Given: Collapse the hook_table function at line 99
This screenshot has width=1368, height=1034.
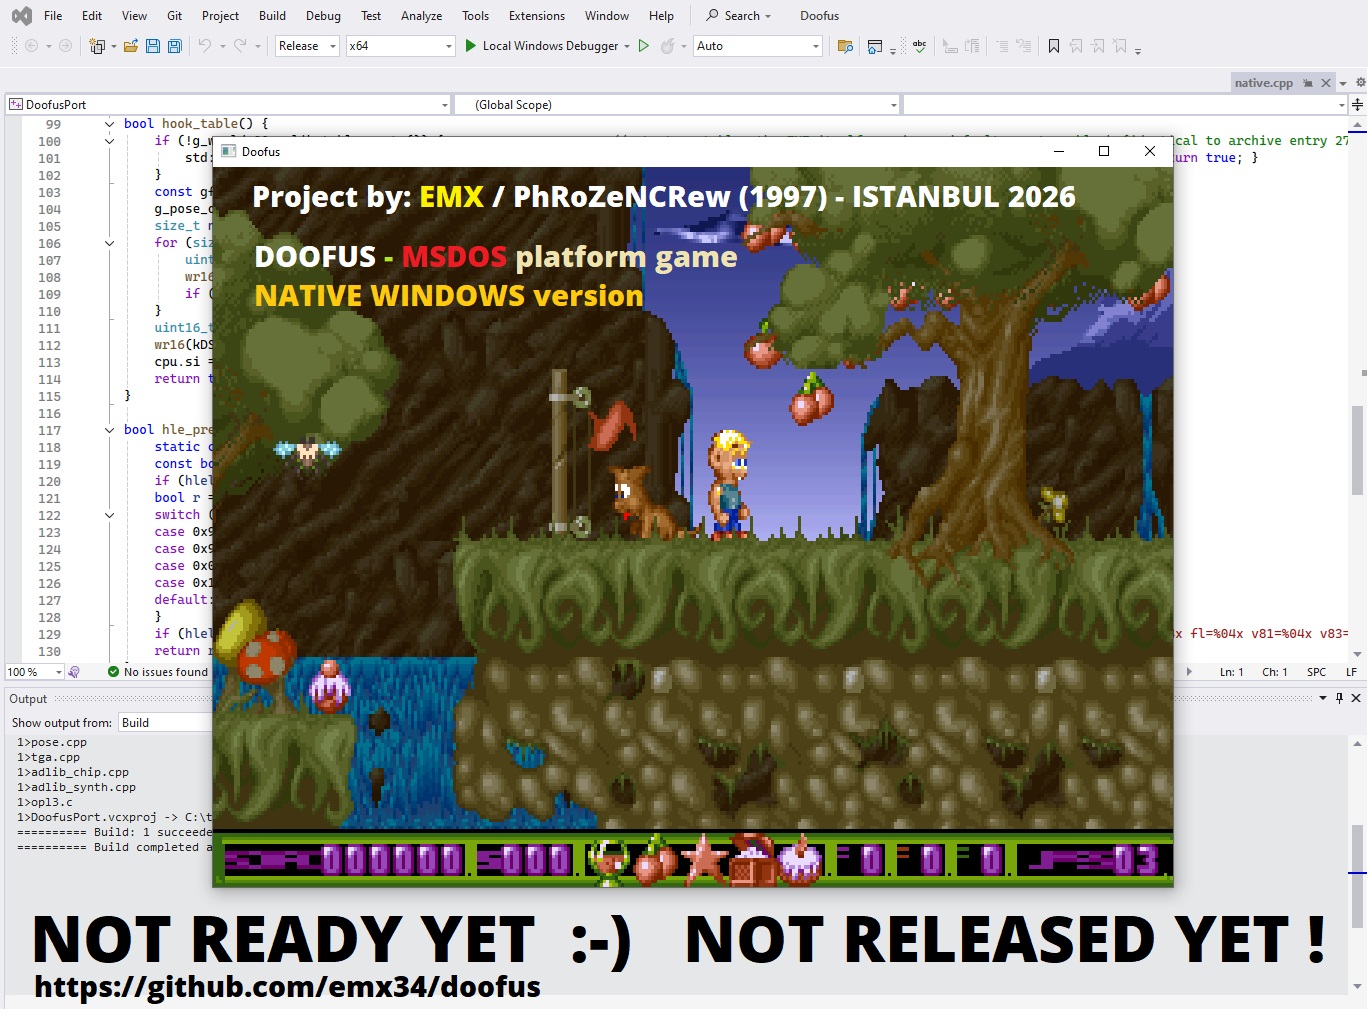Looking at the screenshot, I should click(109, 124).
